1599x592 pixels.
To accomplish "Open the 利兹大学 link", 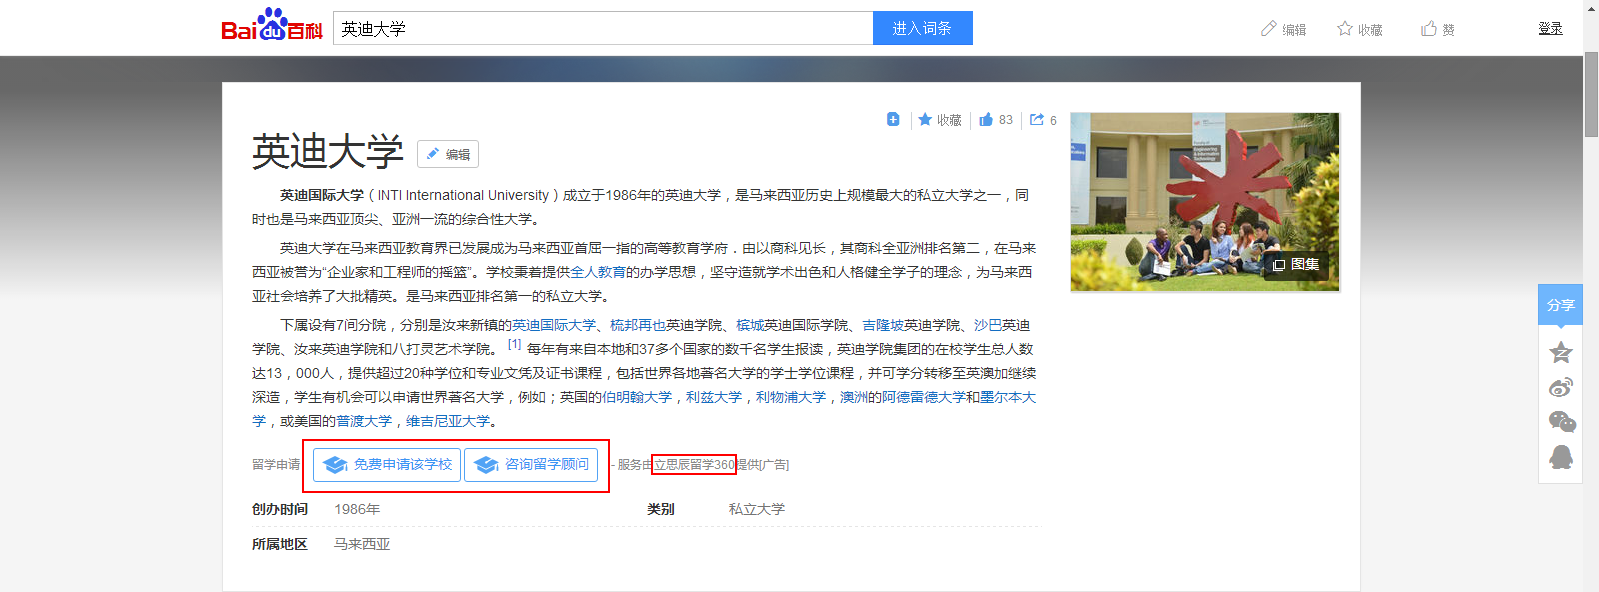I will (x=714, y=397).
